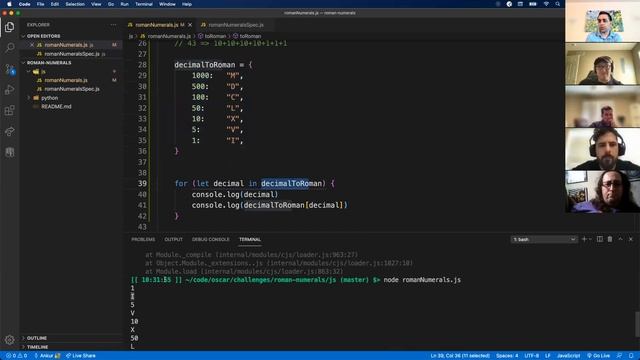Open romanNumeralsSpec.js in js folder tree
Screen dimensions: 640x360
[x=72, y=89]
